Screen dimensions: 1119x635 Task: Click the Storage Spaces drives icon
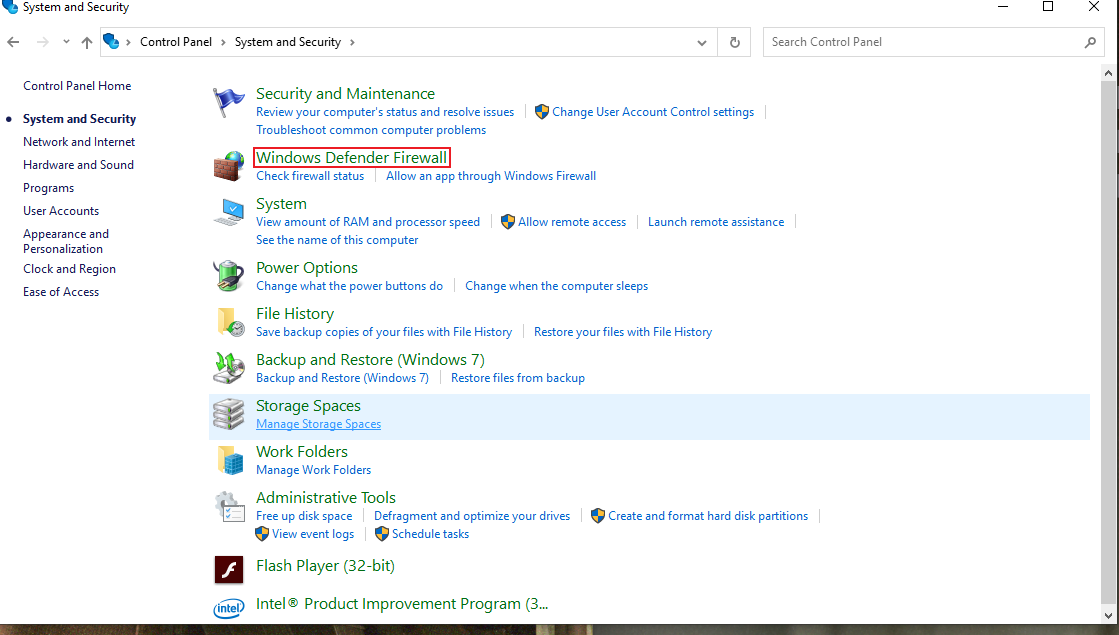228,415
